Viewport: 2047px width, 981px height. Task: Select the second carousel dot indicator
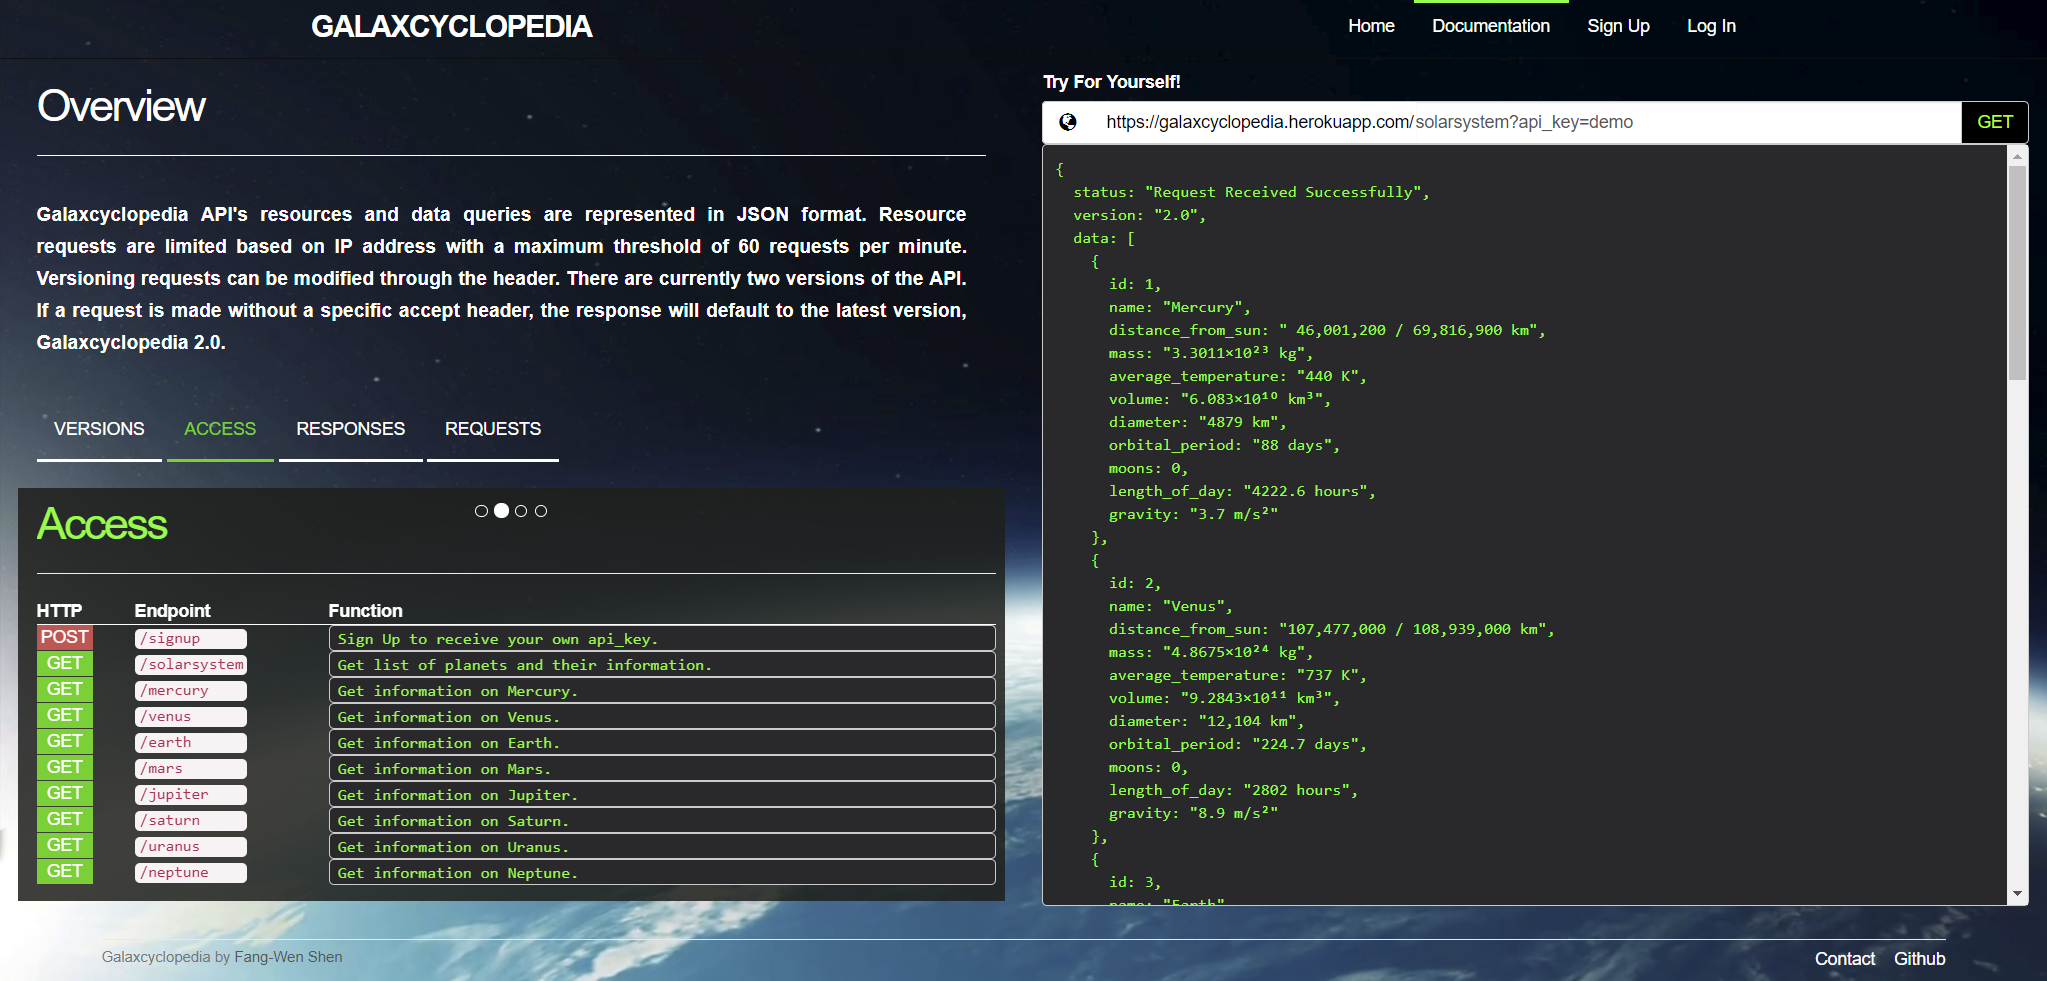501,511
